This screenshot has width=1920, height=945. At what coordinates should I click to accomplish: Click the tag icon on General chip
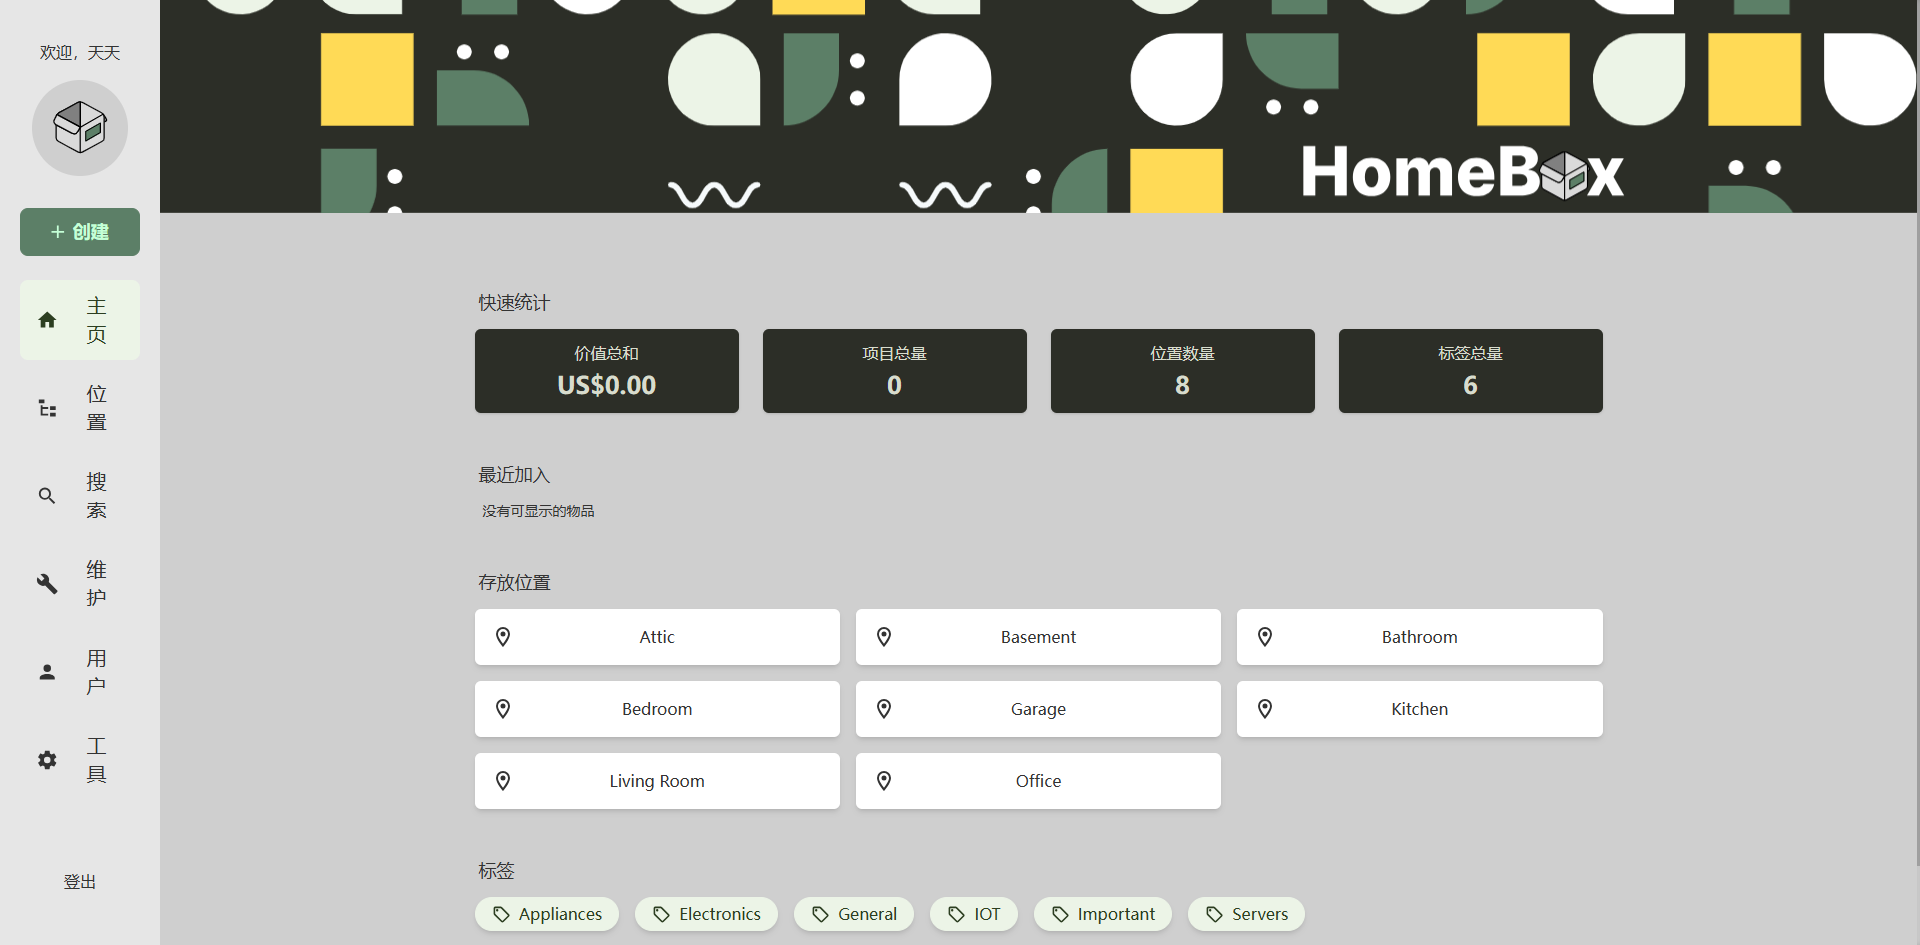click(x=820, y=914)
